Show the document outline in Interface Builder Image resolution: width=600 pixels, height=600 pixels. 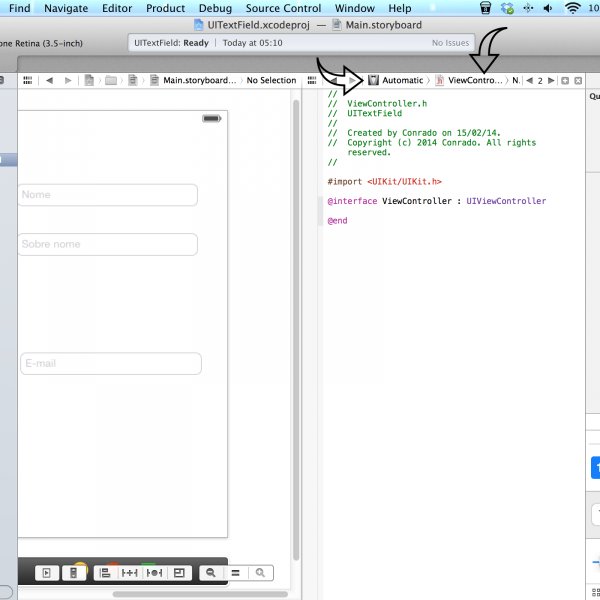47,573
